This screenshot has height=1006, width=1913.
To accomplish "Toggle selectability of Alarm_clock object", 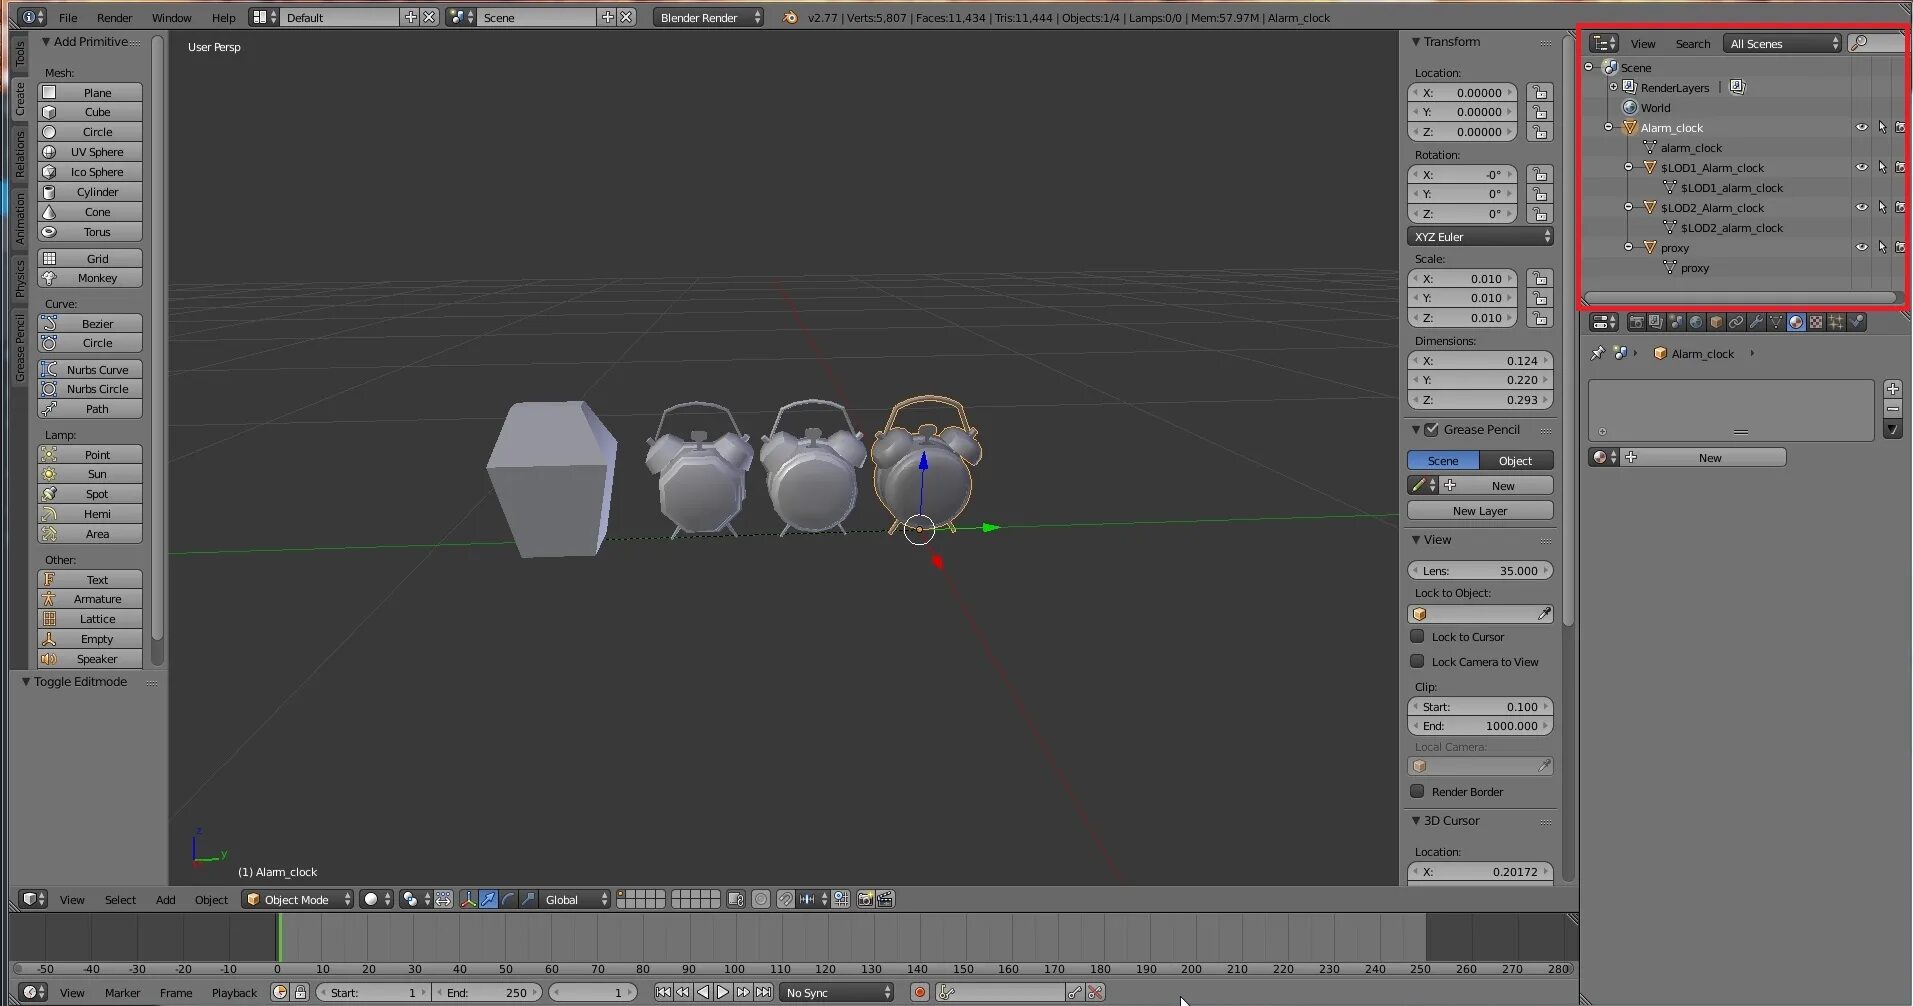I will pyautogui.click(x=1882, y=128).
